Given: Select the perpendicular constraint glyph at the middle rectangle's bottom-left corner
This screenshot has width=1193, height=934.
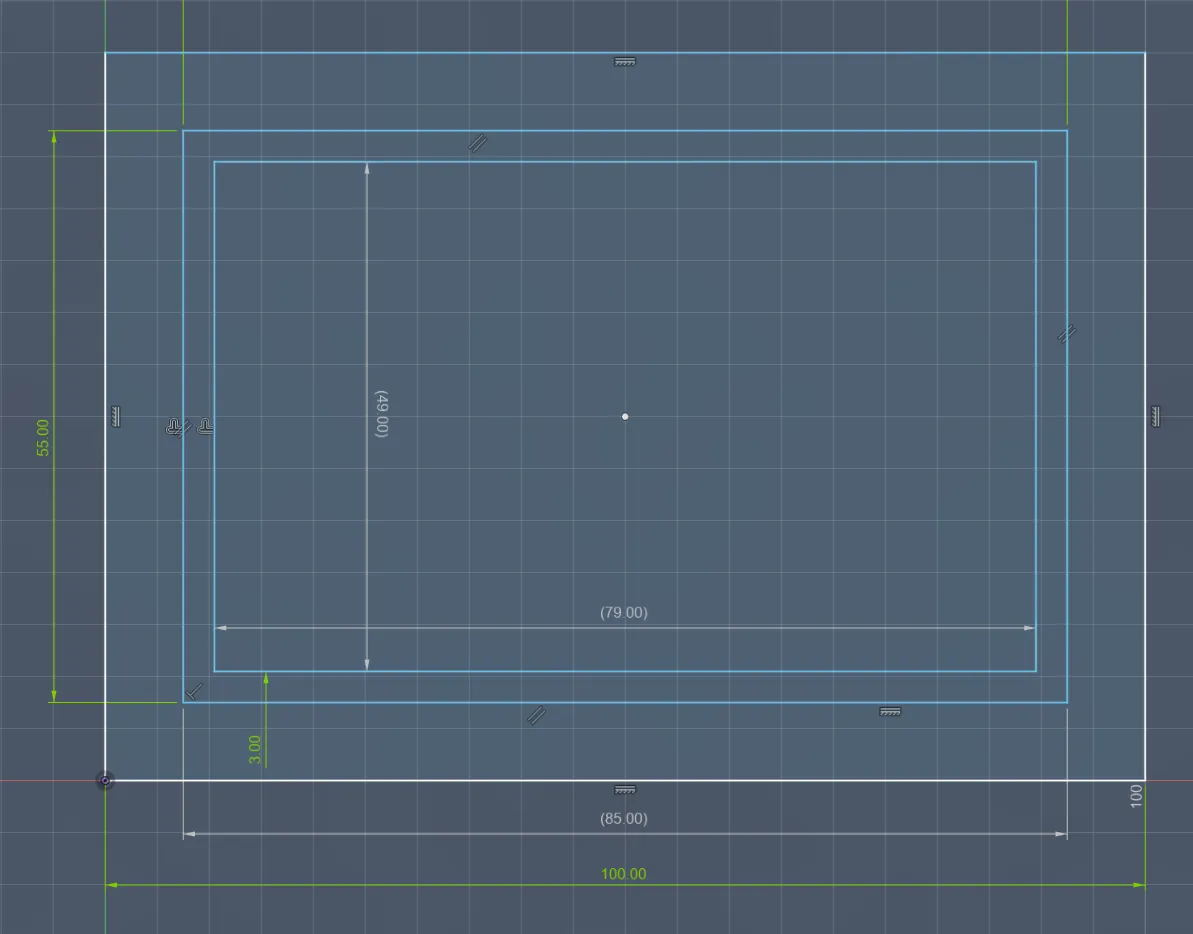Looking at the screenshot, I should click(x=194, y=691).
